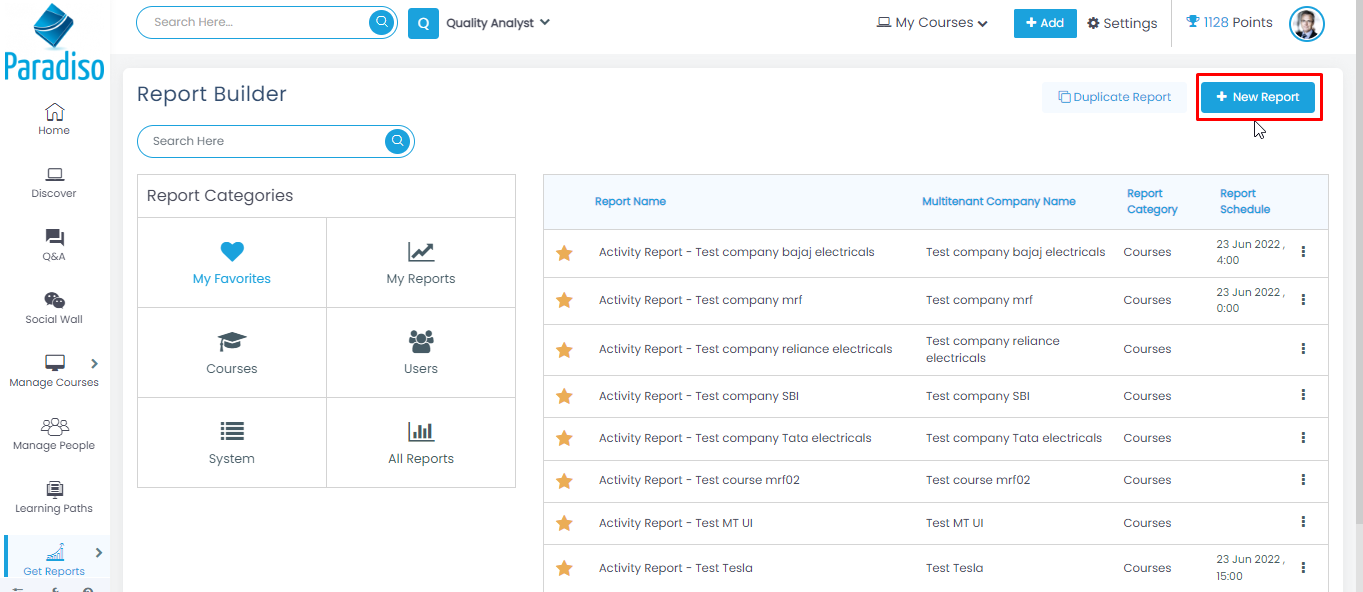
Task: Go to Q&A in sidebar
Action: [x=54, y=245]
